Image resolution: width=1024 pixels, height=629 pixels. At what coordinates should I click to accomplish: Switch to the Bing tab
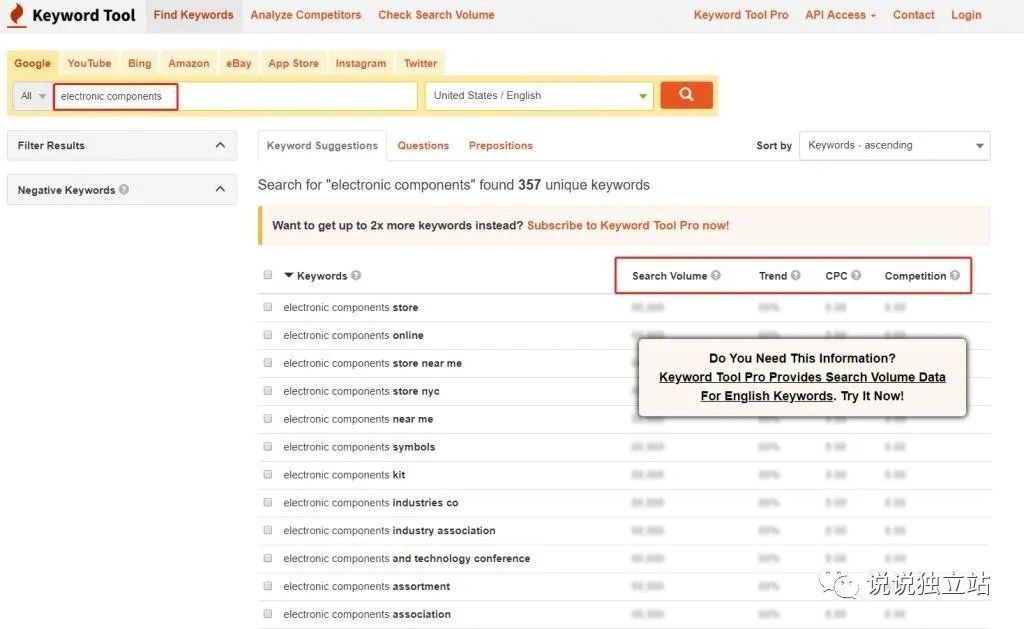click(140, 63)
